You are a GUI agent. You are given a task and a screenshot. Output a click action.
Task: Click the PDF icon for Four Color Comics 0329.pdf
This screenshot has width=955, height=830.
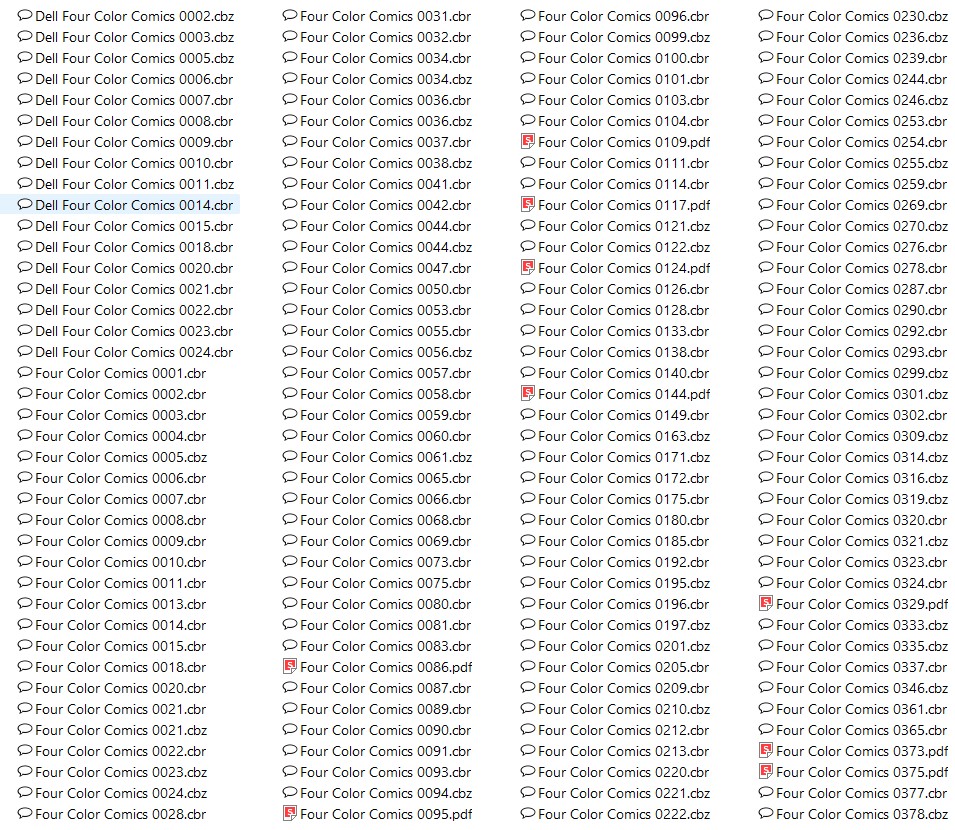point(766,603)
